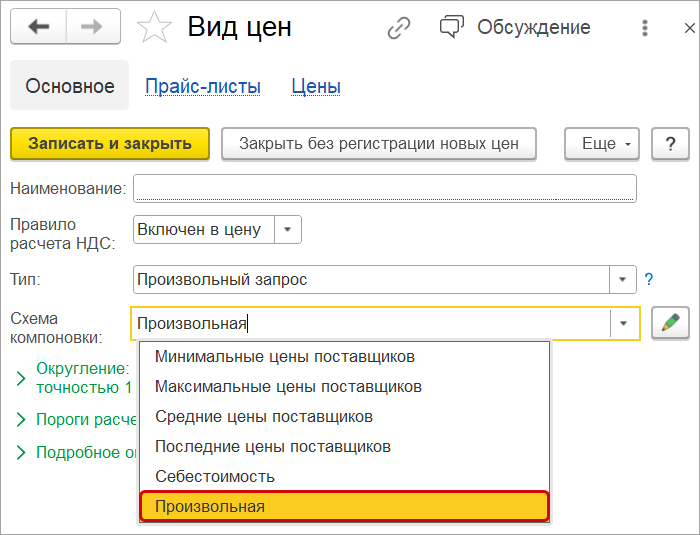Add to favorites with star icon
700x535 pixels.
[154, 27]
